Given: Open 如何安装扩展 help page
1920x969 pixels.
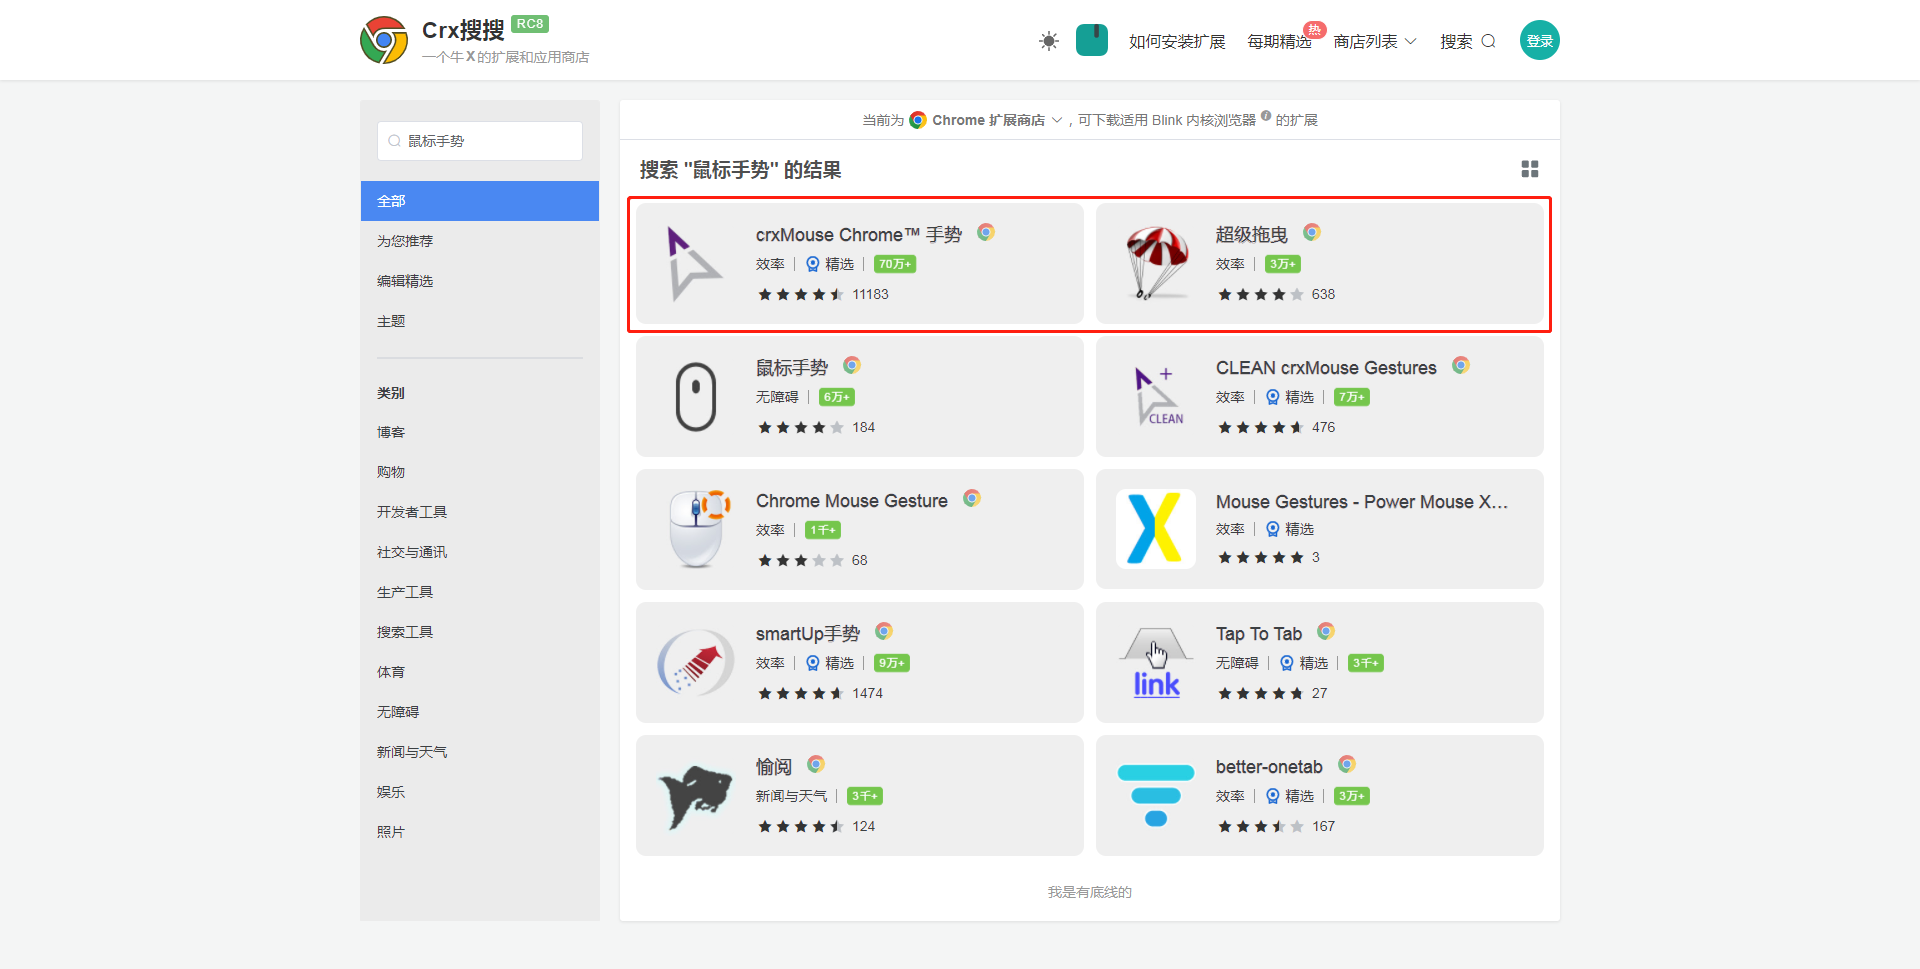Looking at the screenshot, I should [1177, 41].
